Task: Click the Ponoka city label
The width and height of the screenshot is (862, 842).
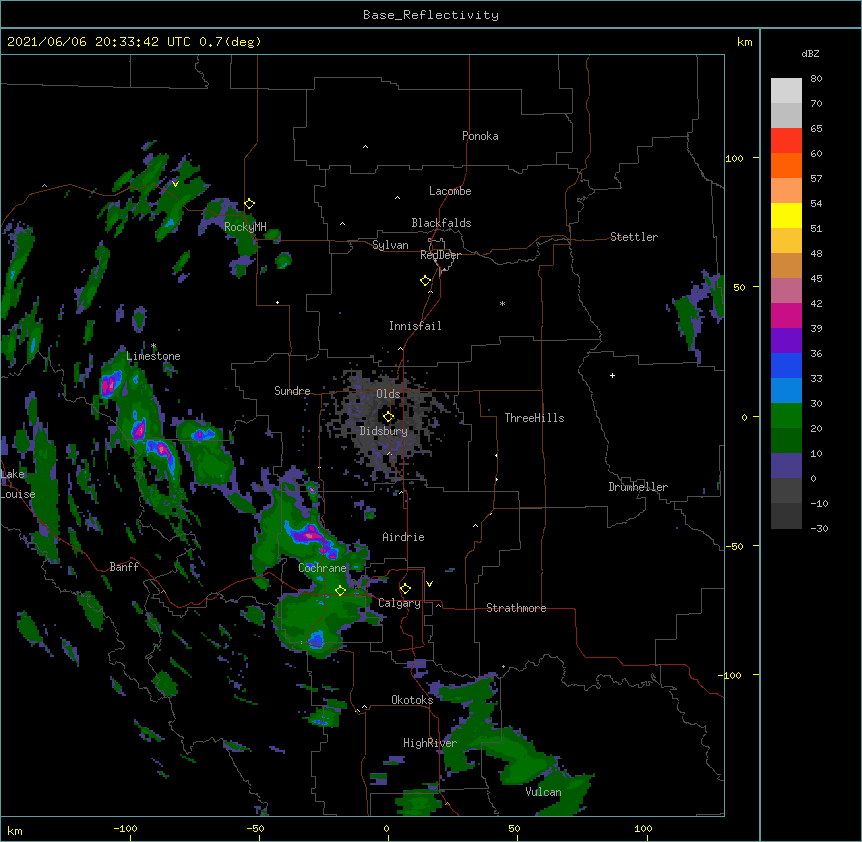Action: tap(480, 136)
